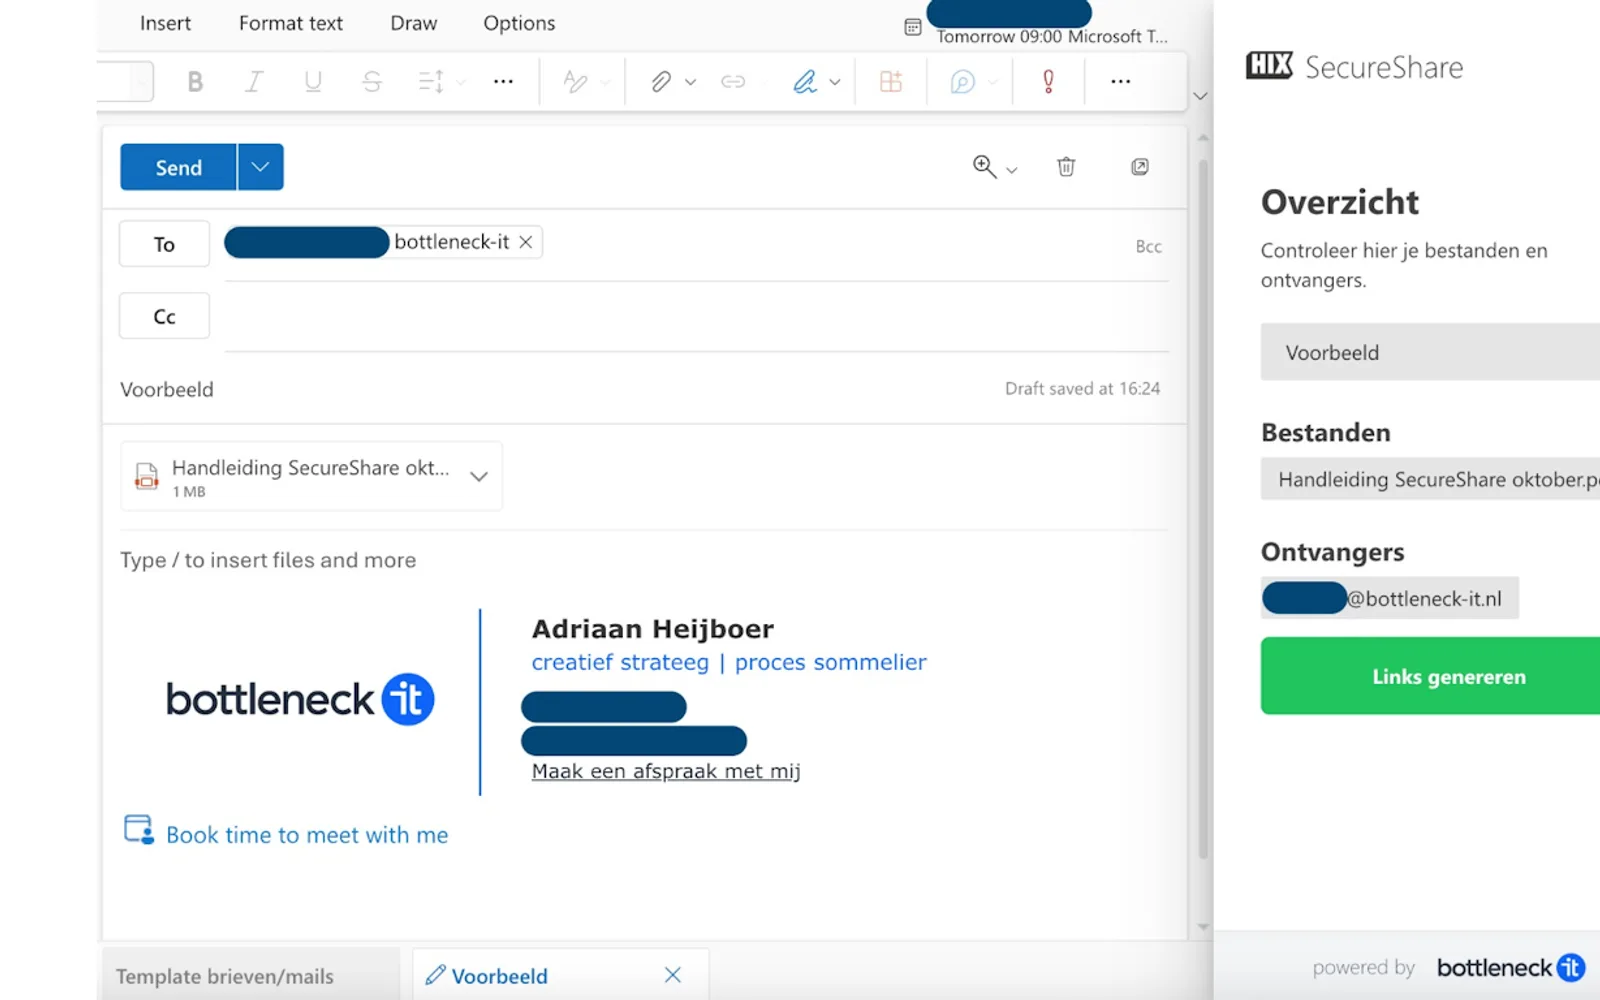The image size is (1600, 1000).
Task: Click Links genereren in SecureShare
Action: 1430,676
